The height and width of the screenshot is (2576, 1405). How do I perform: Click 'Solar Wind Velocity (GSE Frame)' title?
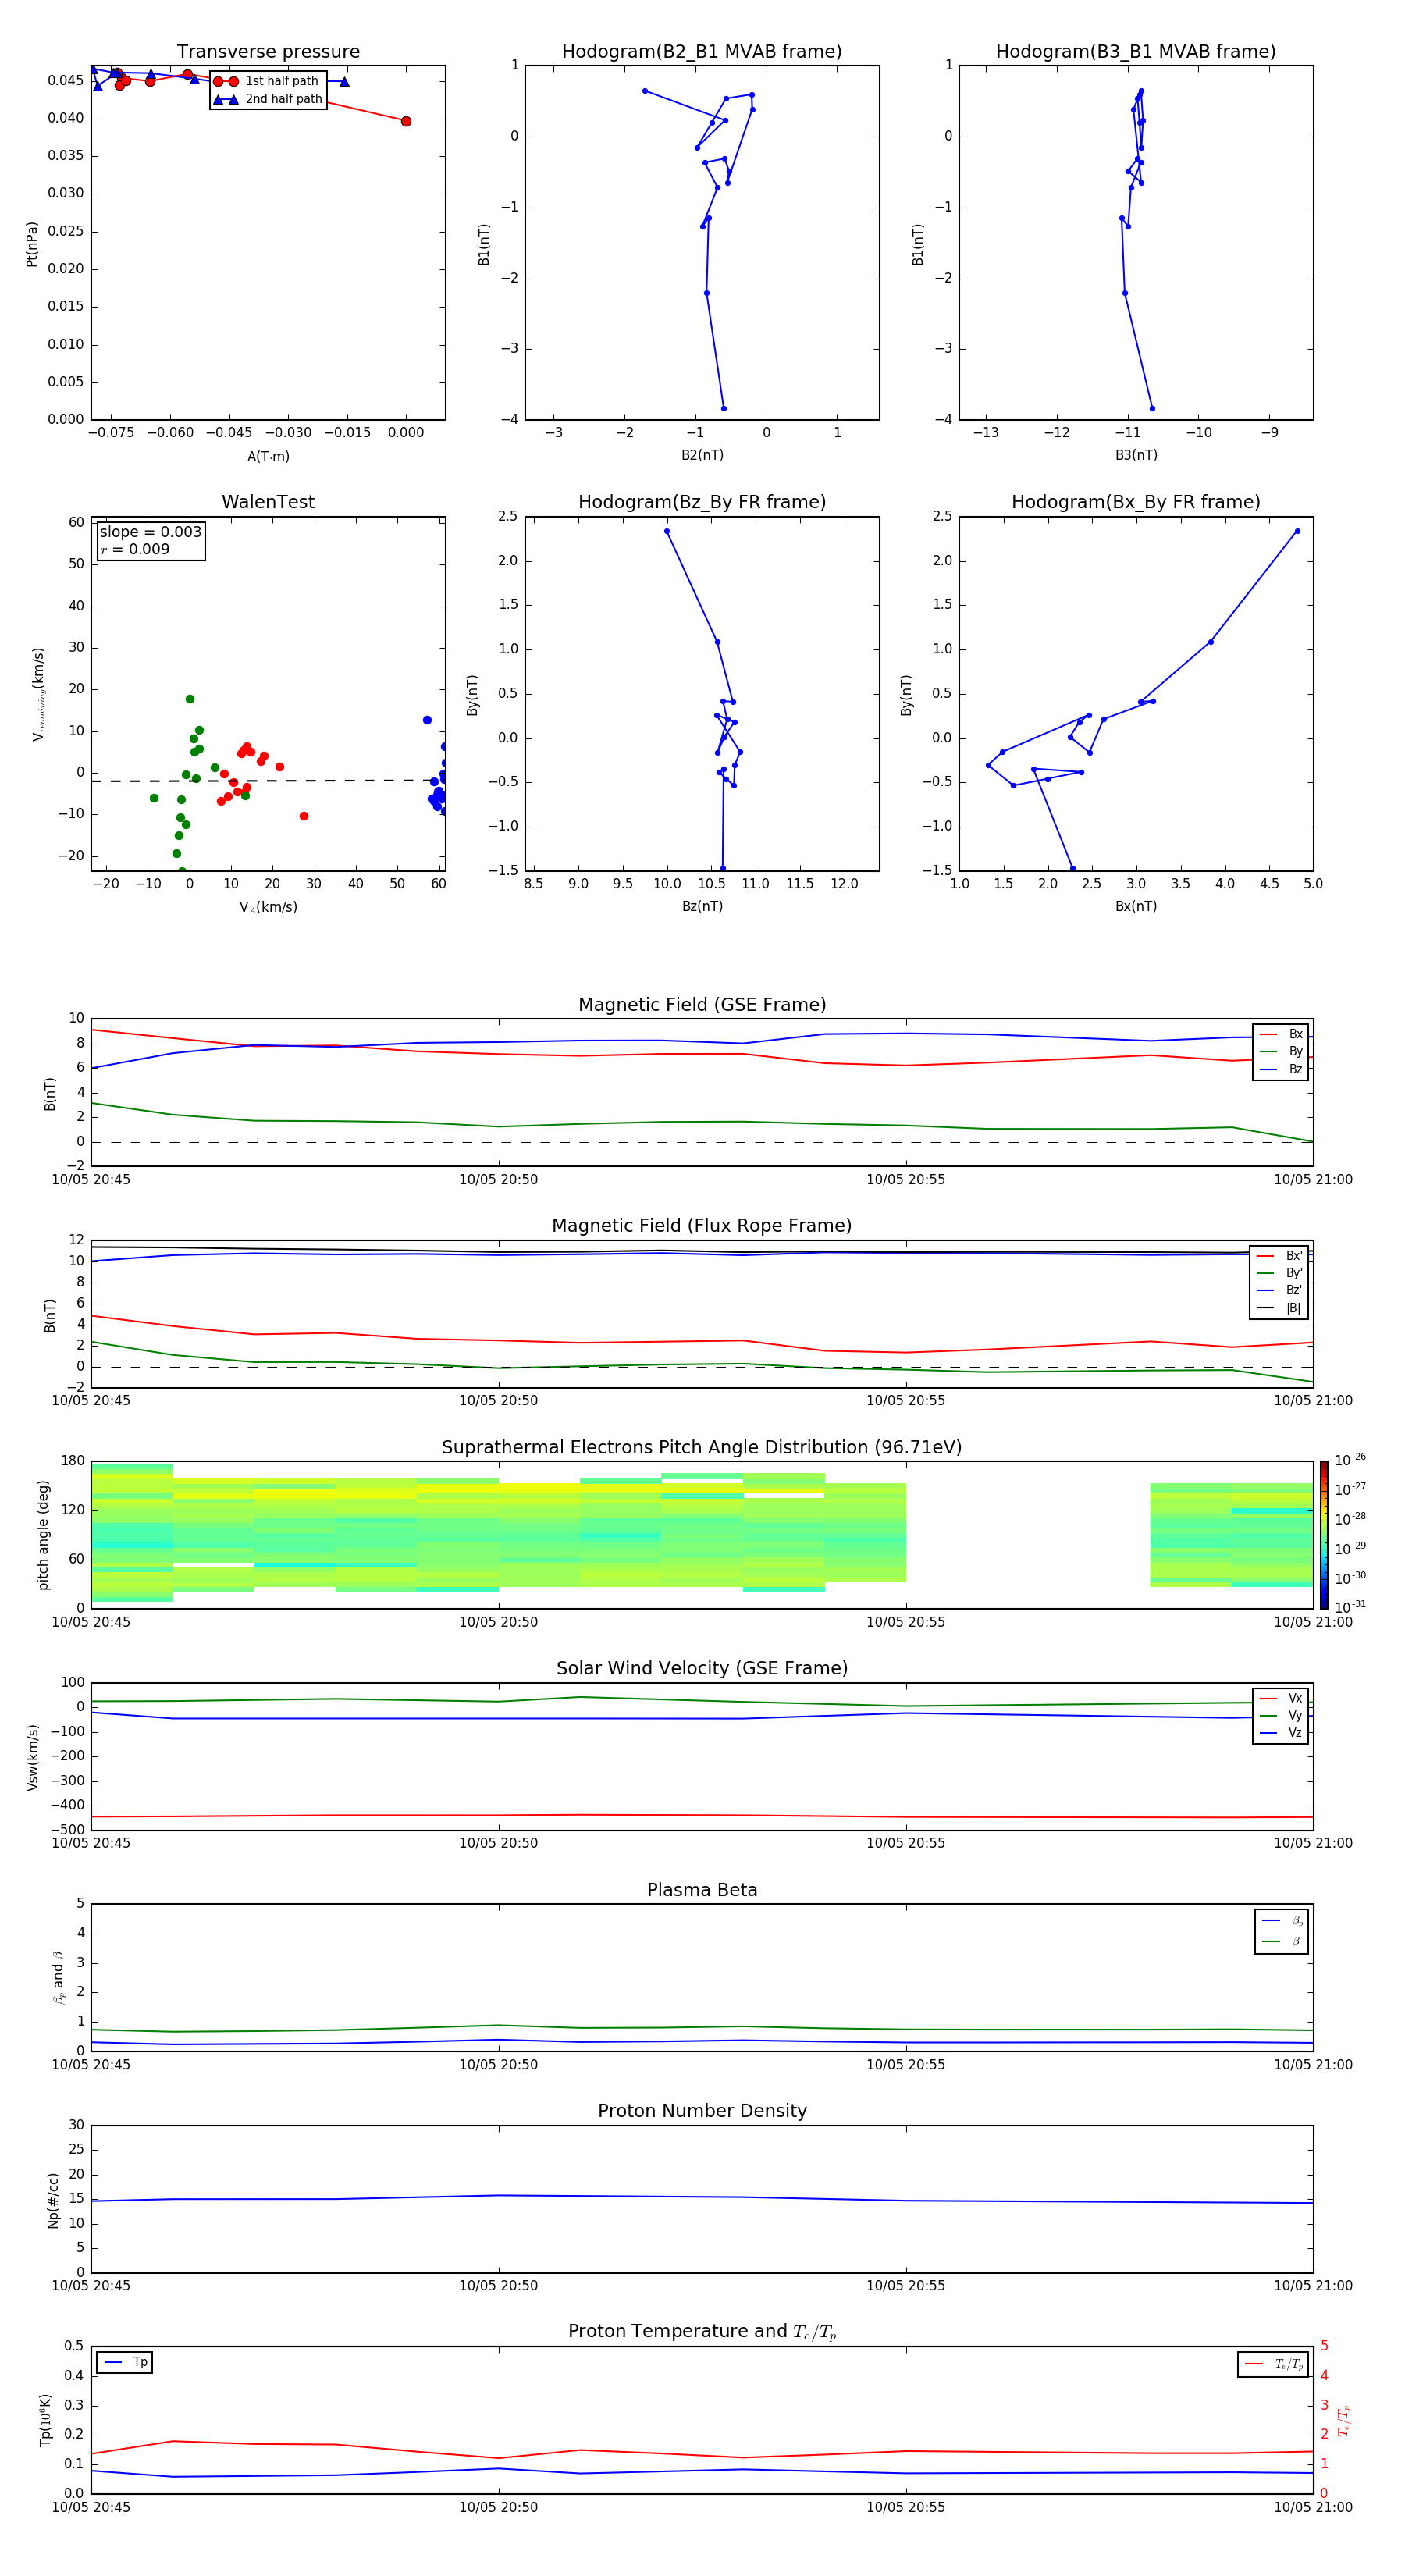[702, 1668]
